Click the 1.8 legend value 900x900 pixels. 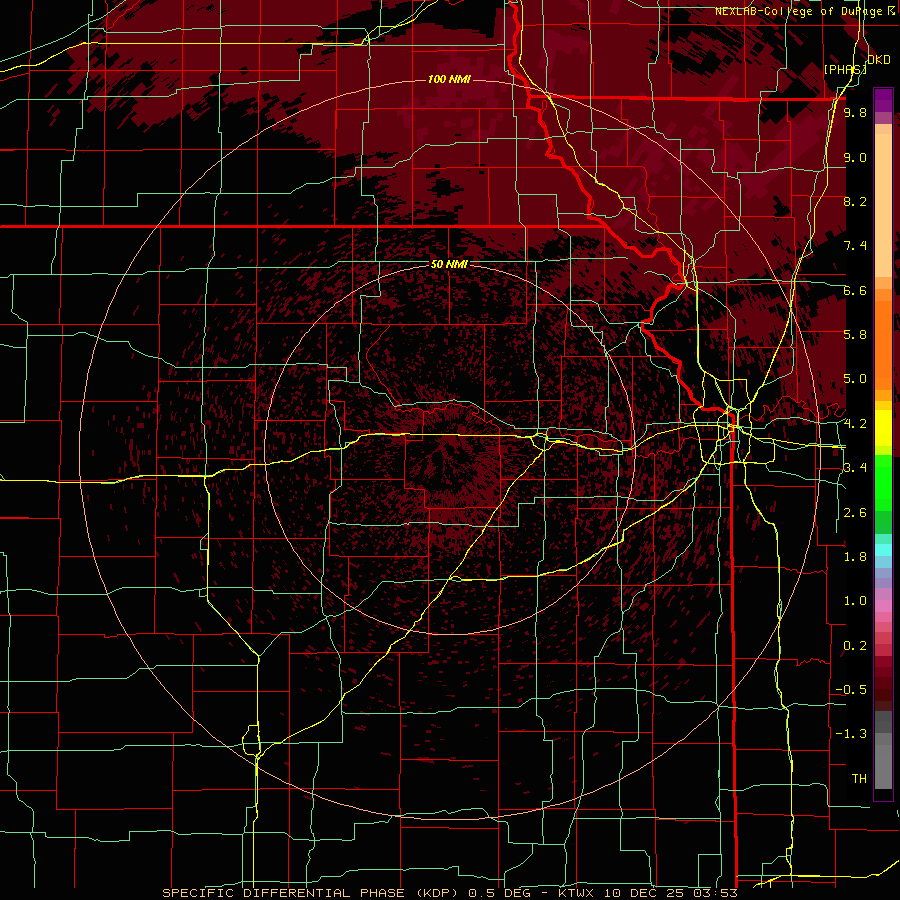(x=855, y=557)
